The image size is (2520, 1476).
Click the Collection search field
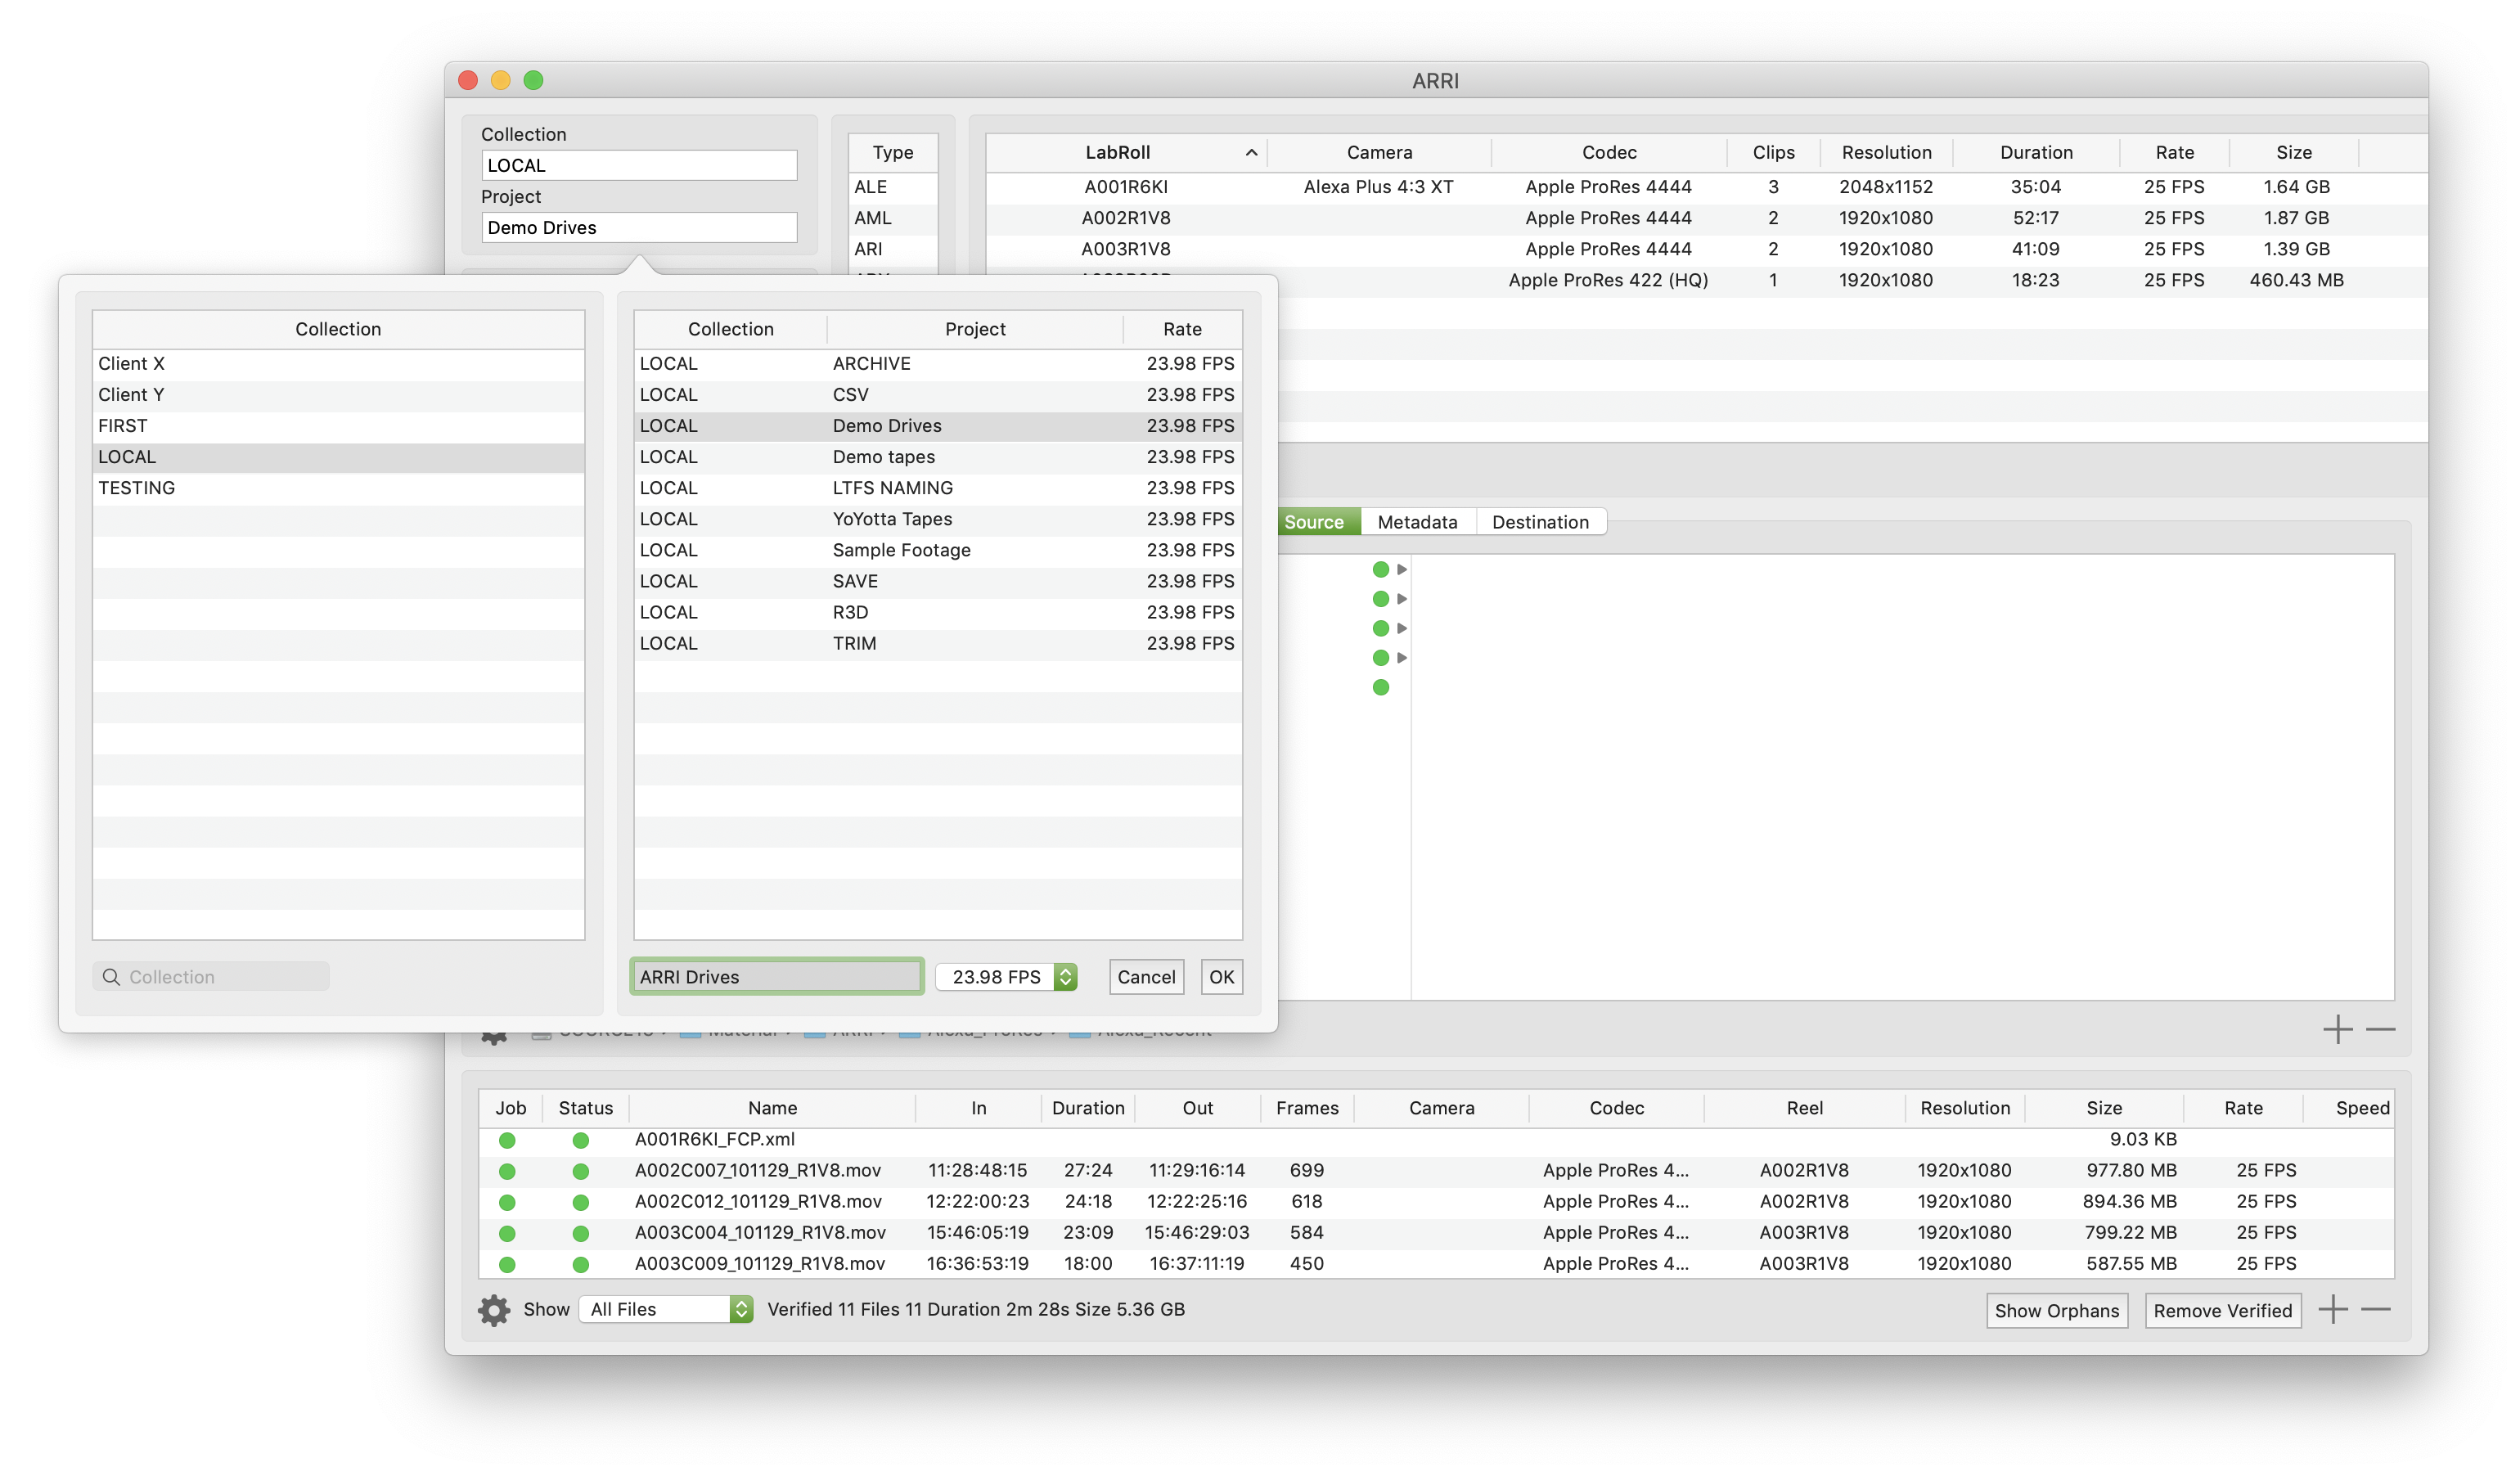click(211, 977)
